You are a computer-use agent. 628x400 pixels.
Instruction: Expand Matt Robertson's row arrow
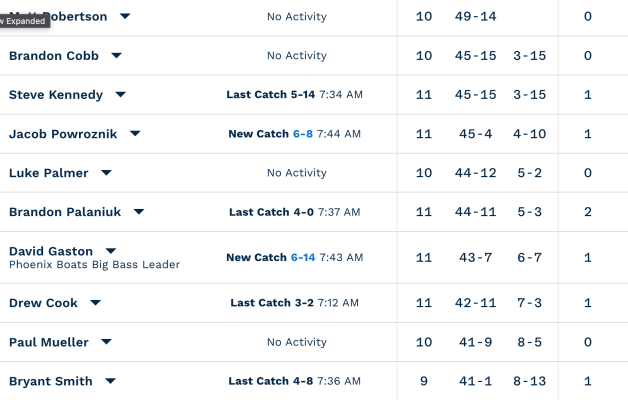point(125,16)
